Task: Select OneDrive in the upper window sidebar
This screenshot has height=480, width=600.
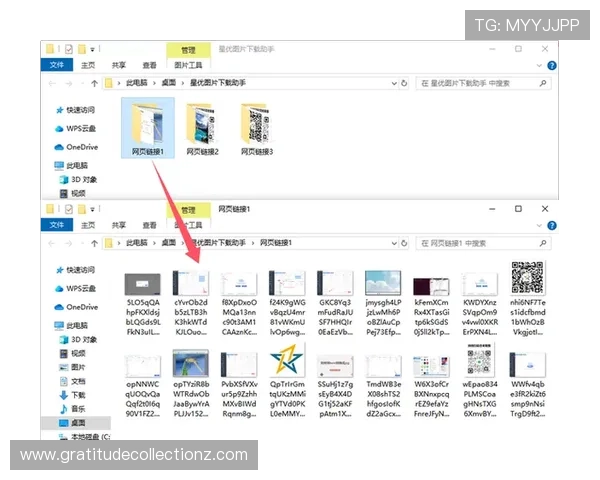Action: coord(76,147)
